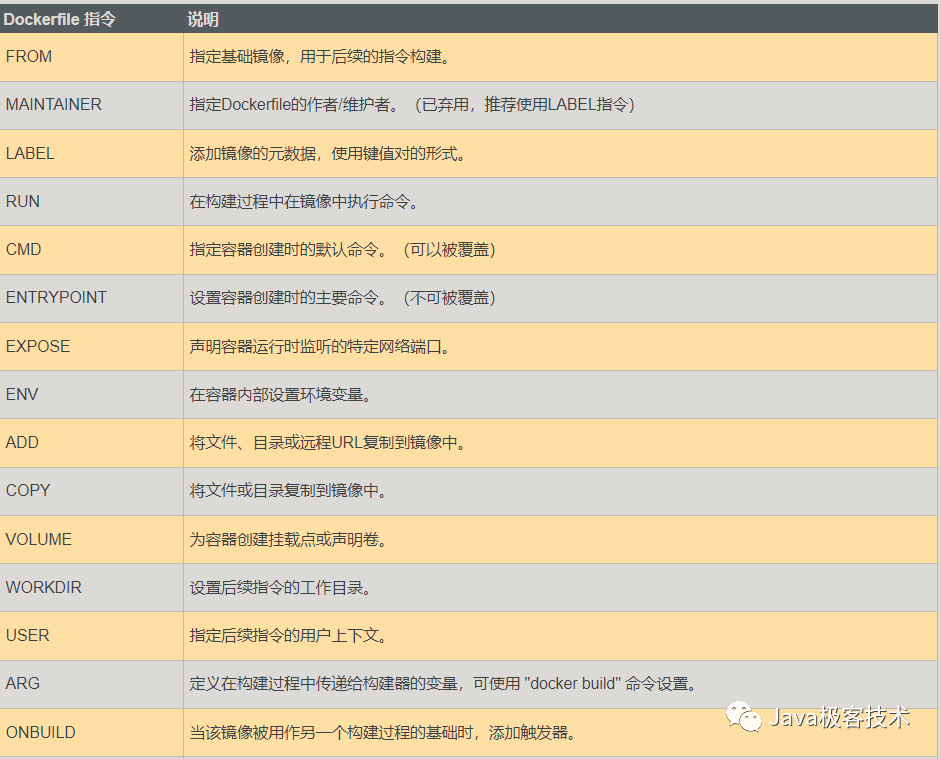941x759 pixels.
Task: Select the WORKDIR instruction cell
Action: (x=91, y=587)
